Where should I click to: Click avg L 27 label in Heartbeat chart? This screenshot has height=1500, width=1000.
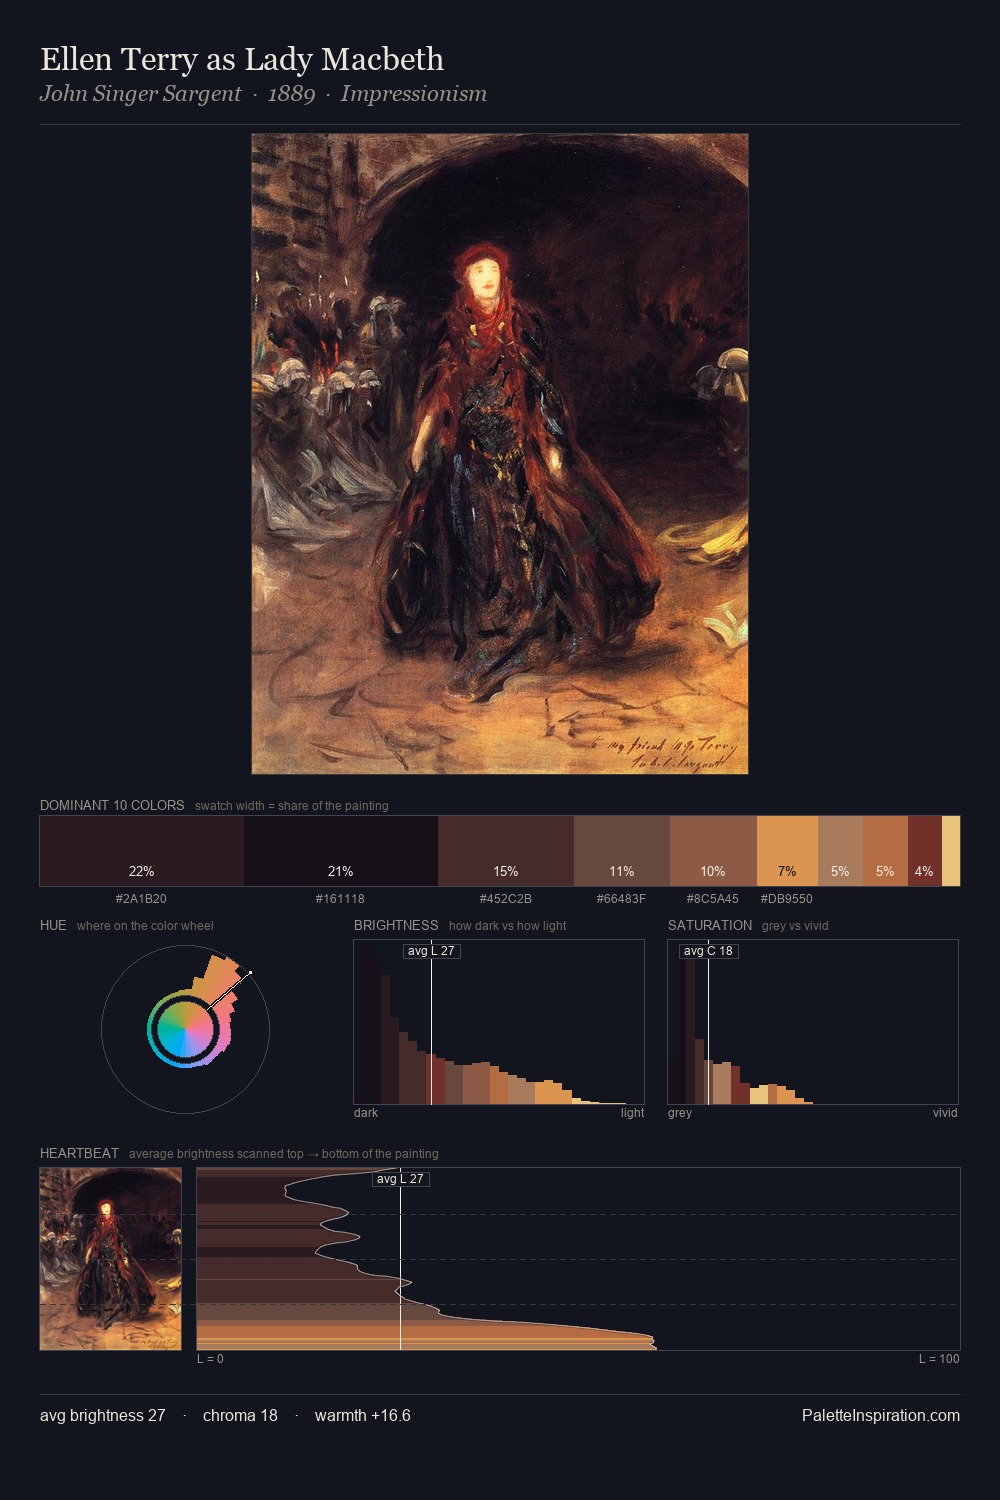click(400, 1179)
